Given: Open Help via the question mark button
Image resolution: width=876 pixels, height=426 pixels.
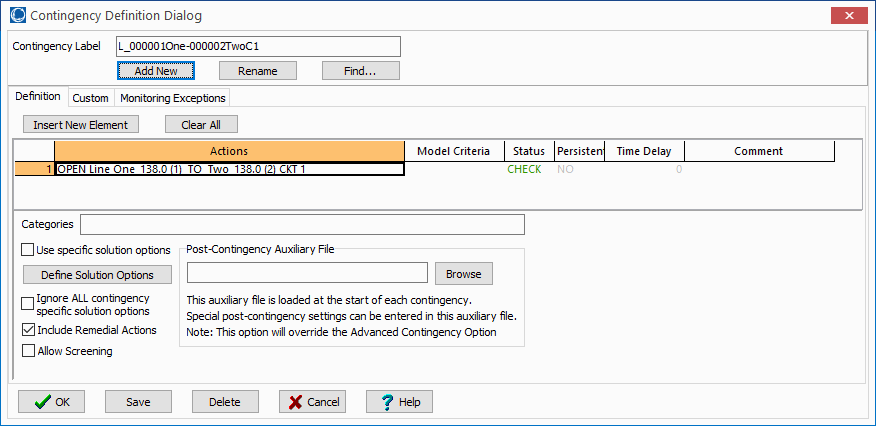Looking at the screenshot, I should point(399,402).
